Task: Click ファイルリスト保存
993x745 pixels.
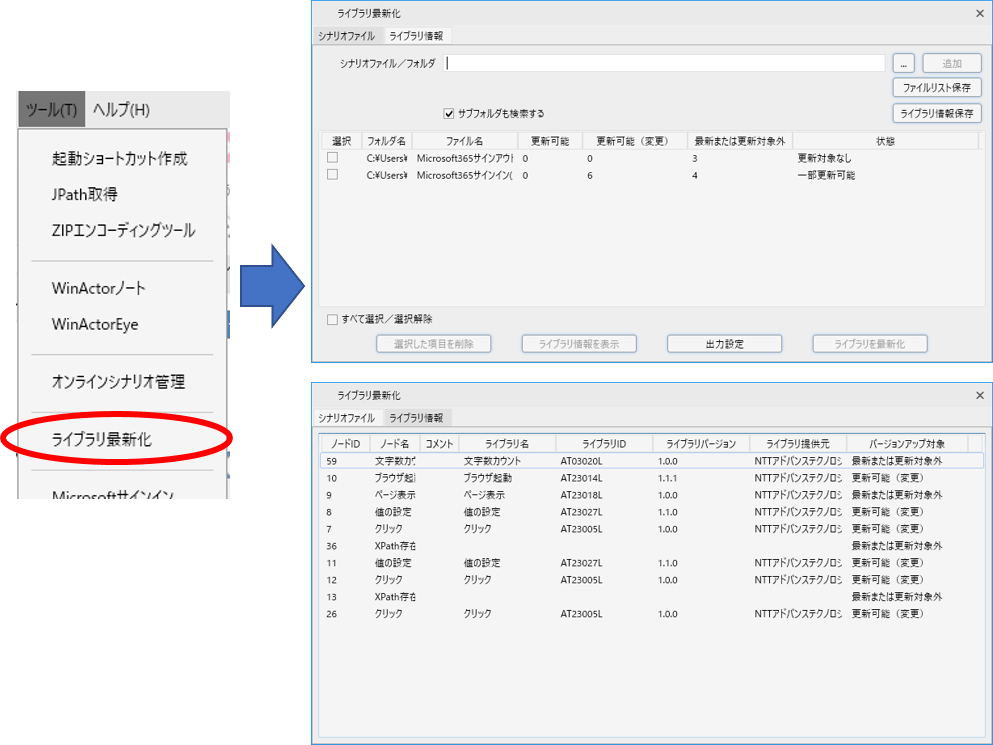Action: [937, 87]
